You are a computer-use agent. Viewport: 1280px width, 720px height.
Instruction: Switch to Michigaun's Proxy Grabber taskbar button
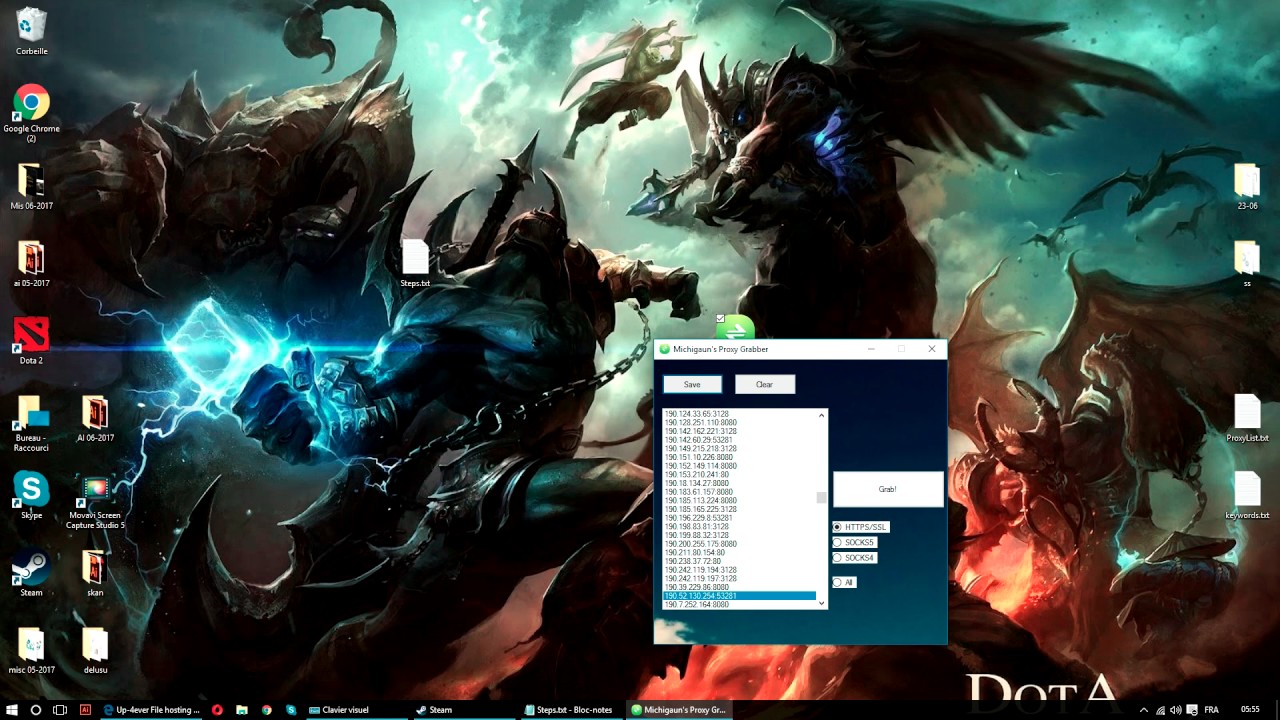point(679,710)
